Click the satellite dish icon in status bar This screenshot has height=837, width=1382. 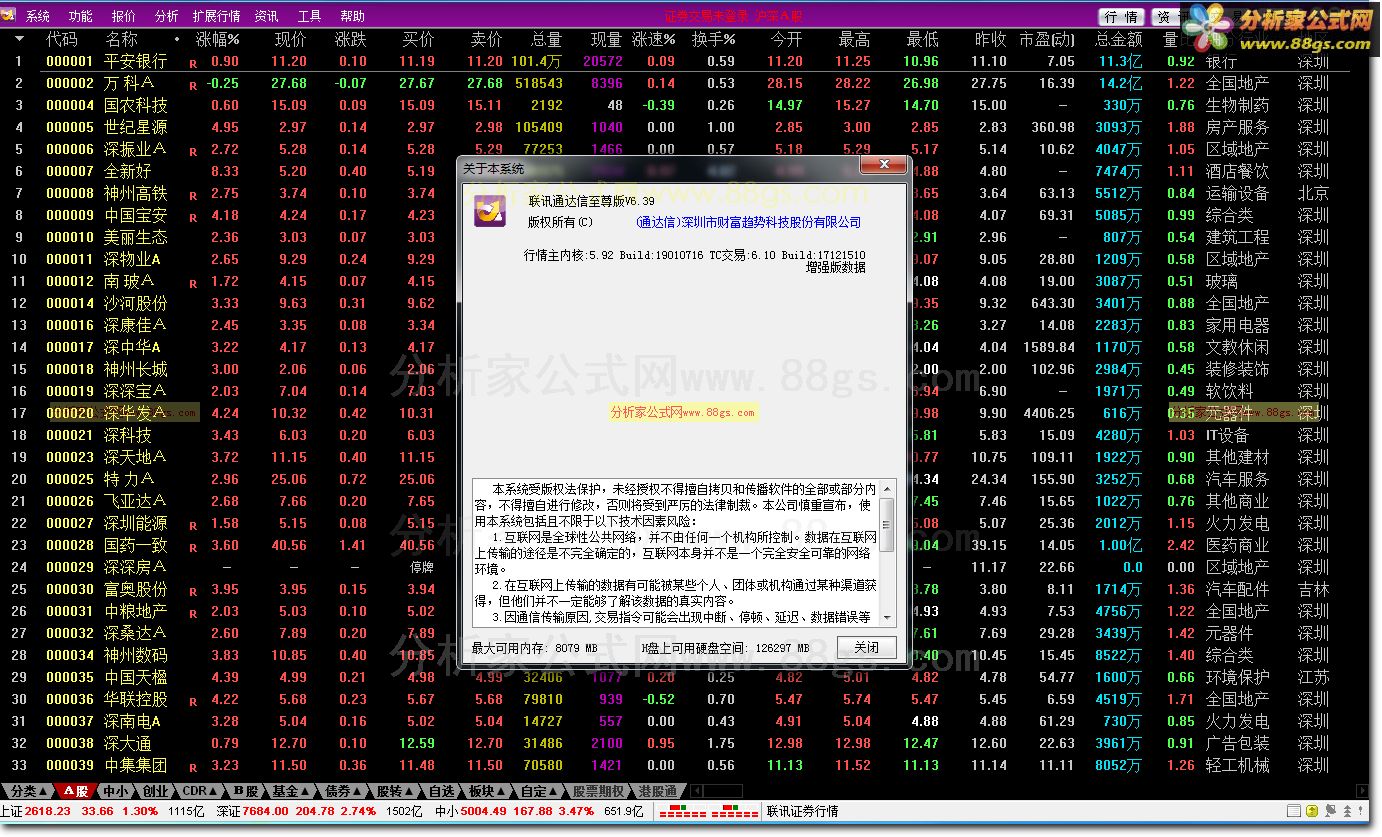[x=1330, y=811]
